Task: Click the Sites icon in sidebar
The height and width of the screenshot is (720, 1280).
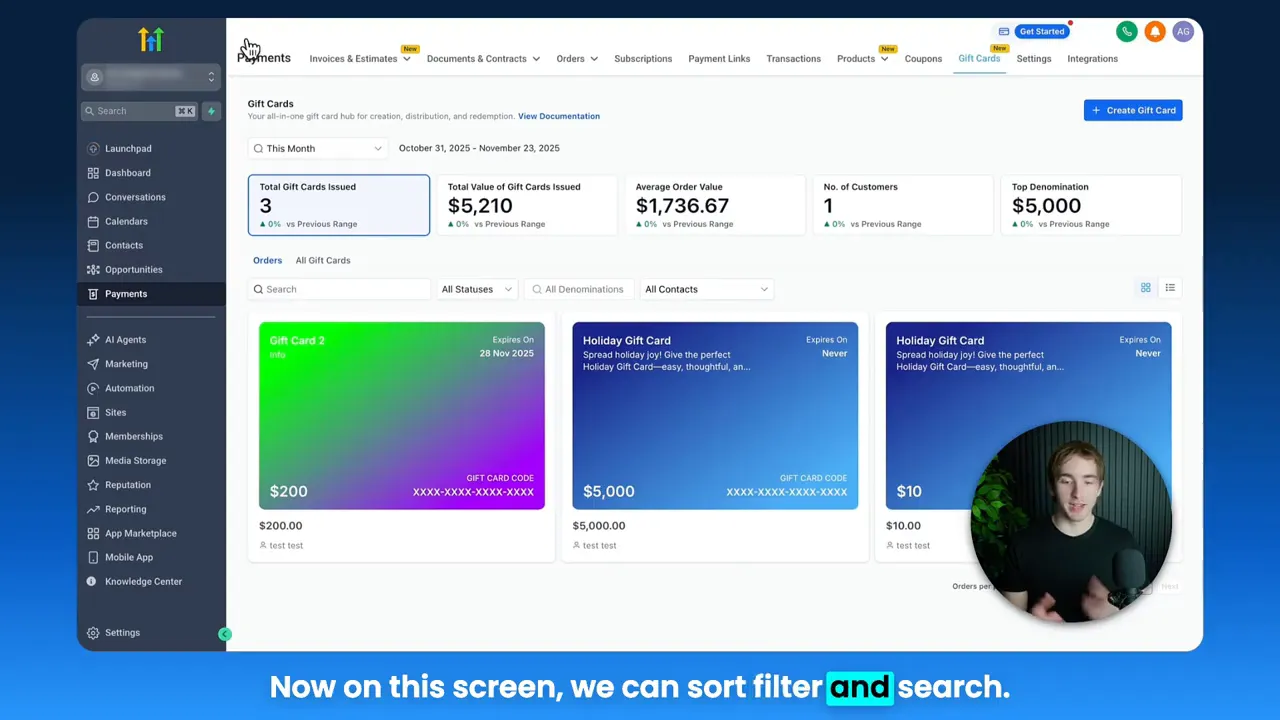Action: pos(93,412)
